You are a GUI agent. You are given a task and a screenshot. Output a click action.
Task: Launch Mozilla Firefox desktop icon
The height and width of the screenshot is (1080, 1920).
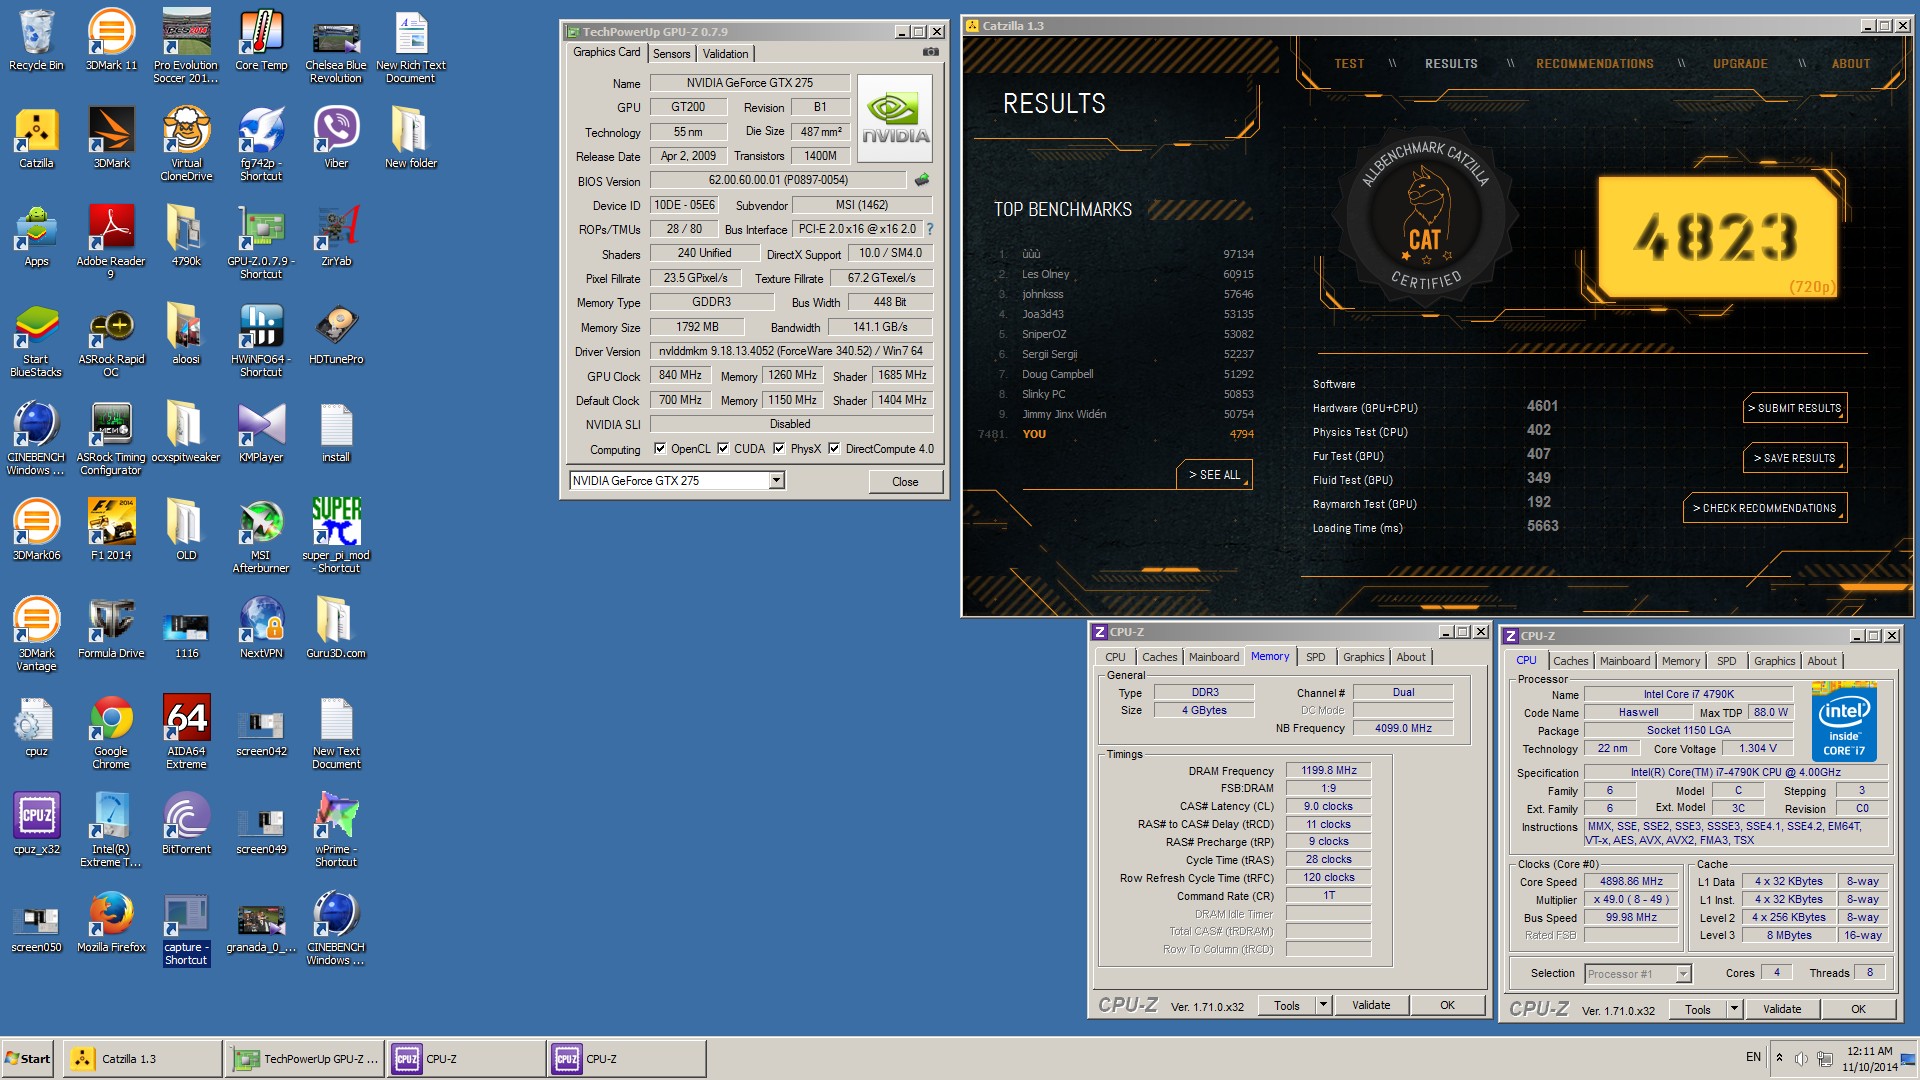tap(111, 922)
